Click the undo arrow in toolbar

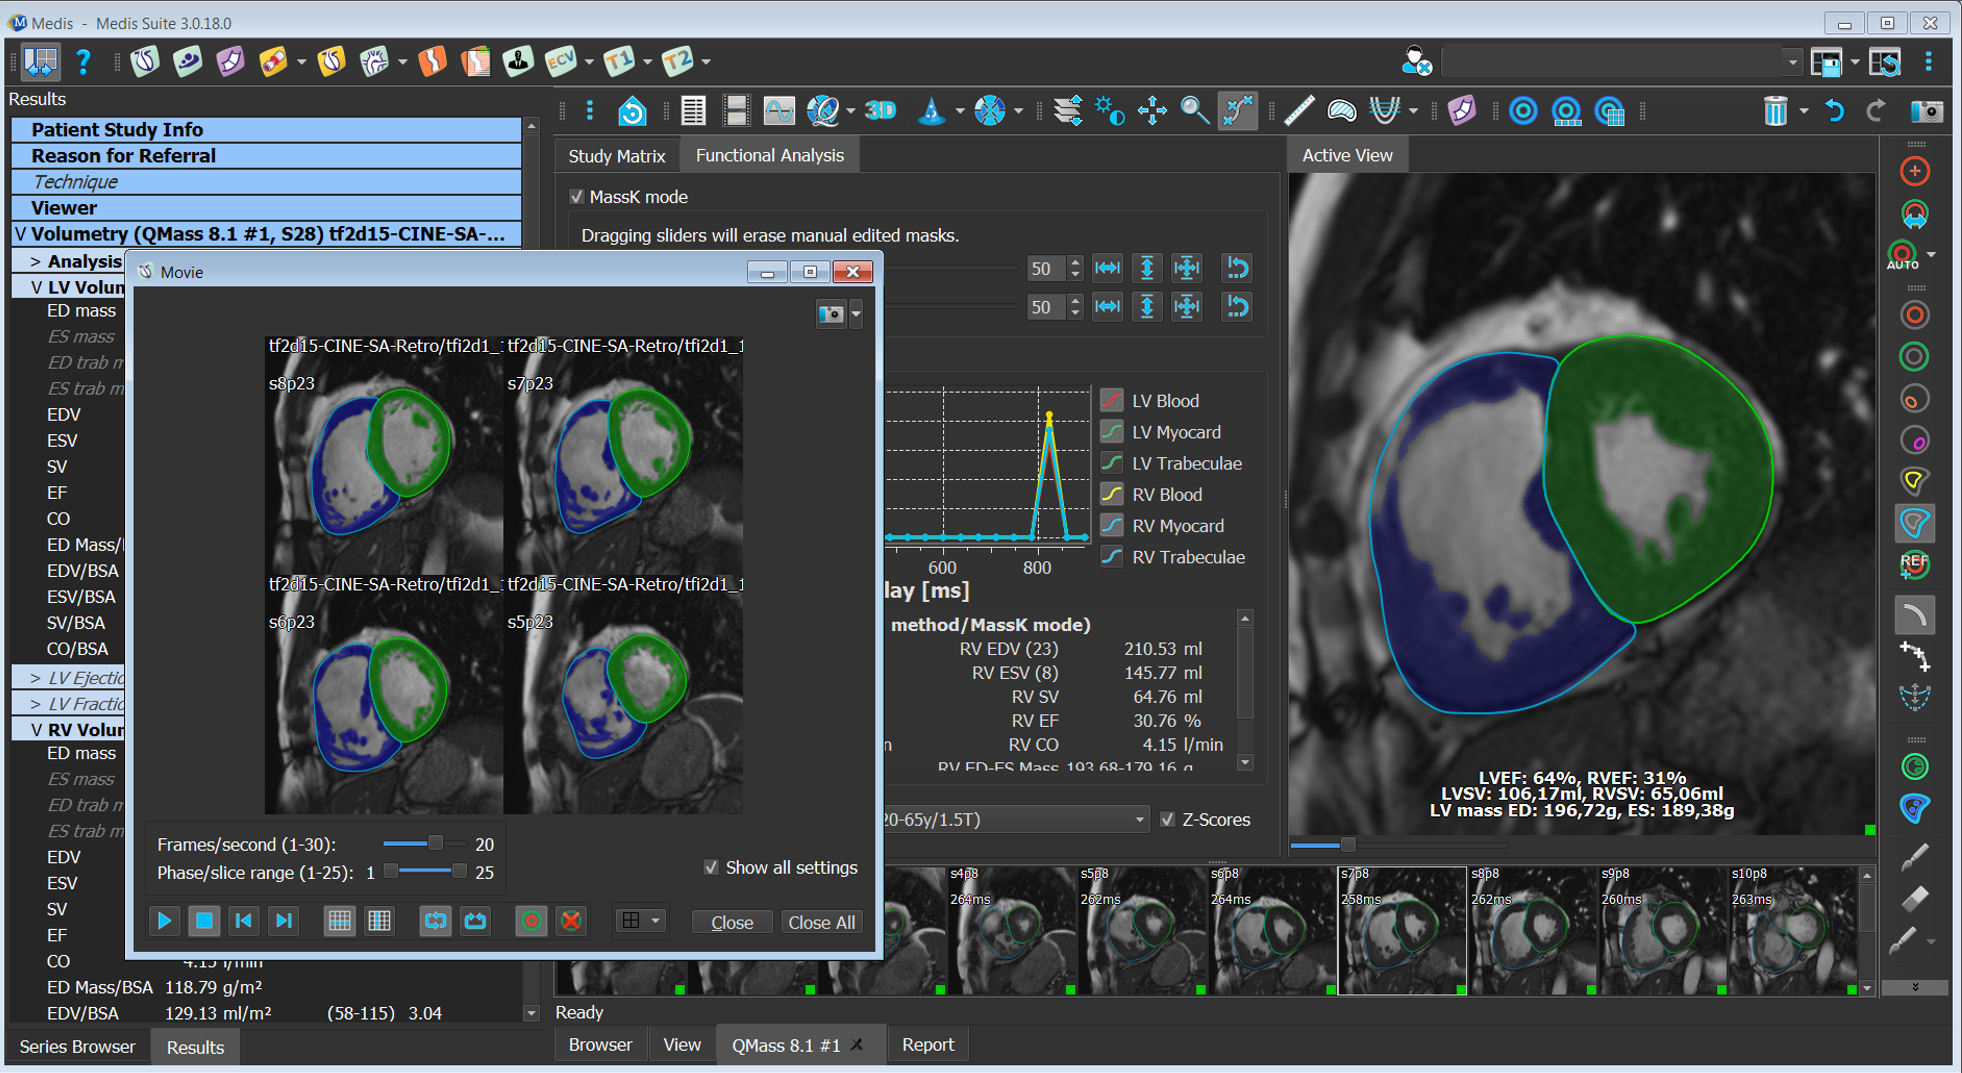point(1834,111)
